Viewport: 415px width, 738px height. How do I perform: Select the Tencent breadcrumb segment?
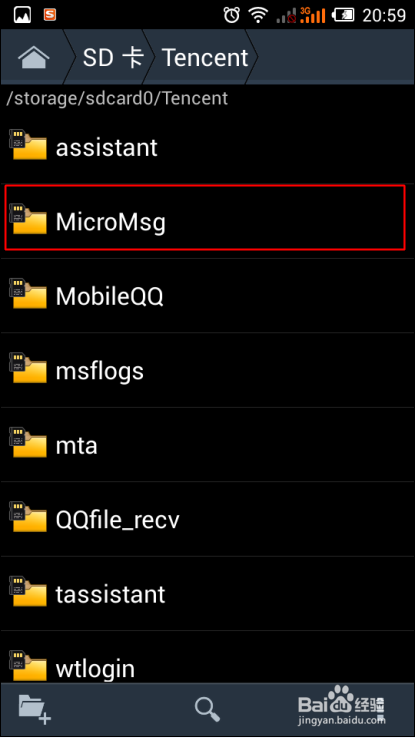[x=205, y=57]
